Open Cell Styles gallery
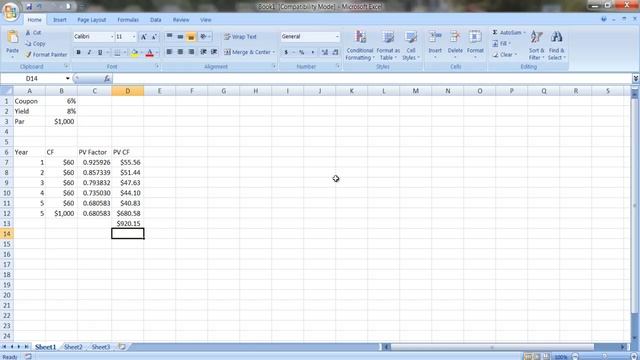This screenshot has height=360, width=640. (410, 45)
